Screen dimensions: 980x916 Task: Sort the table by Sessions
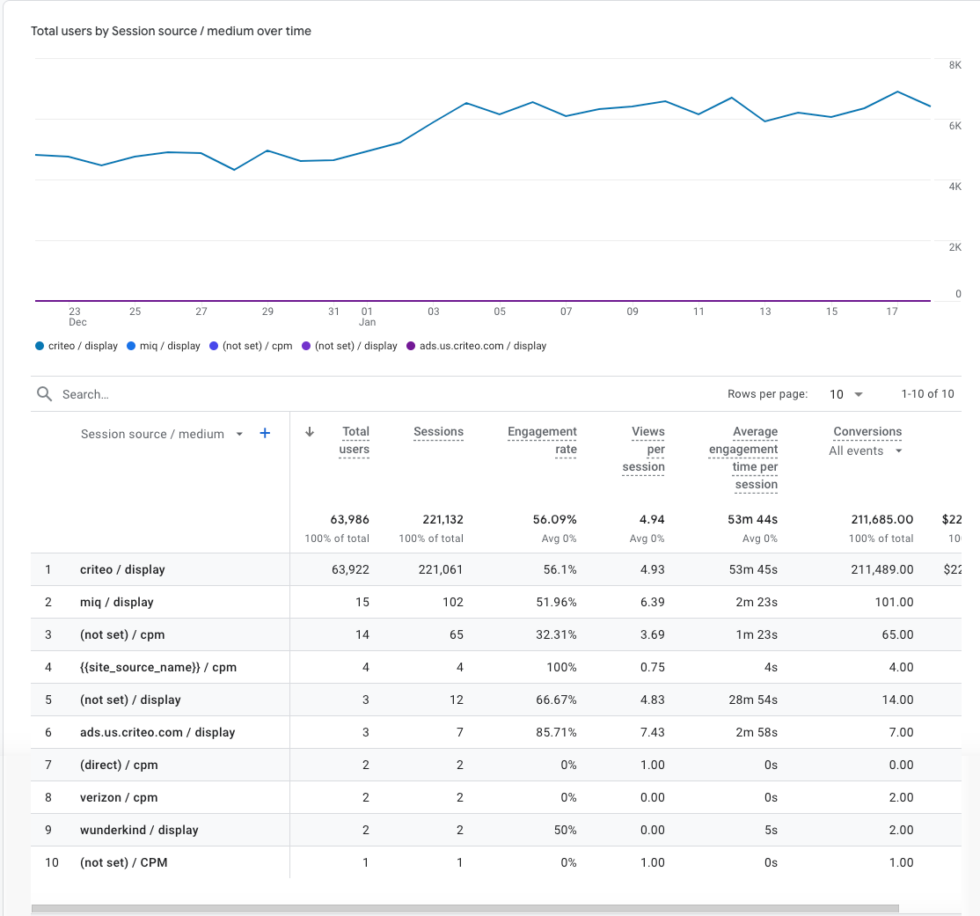[x=438, y=431]
